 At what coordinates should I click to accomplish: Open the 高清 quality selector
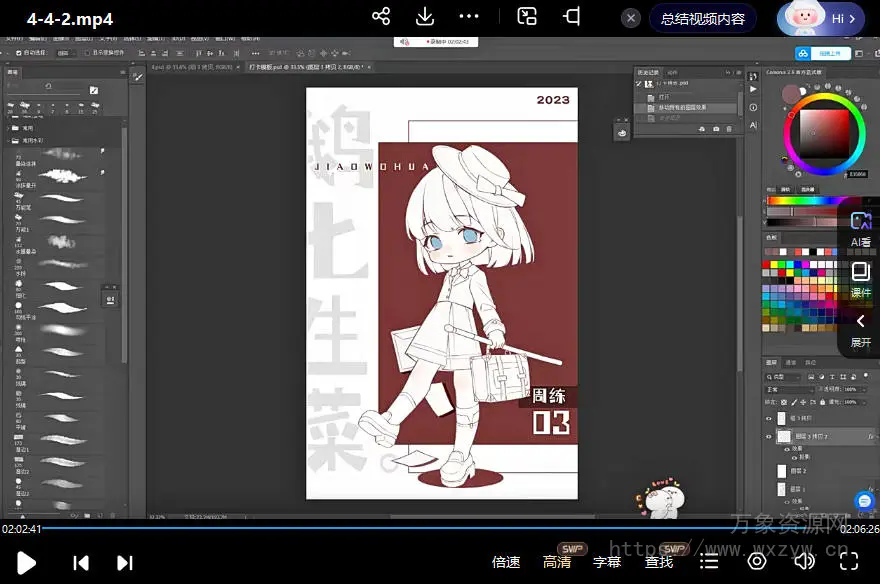557,562
